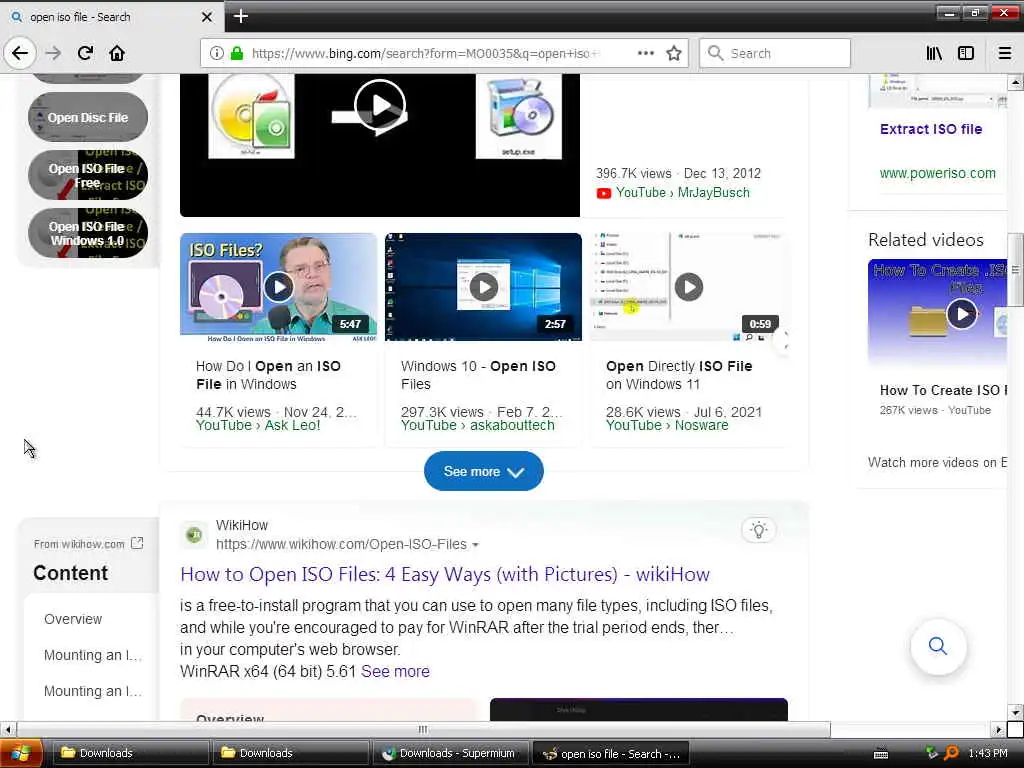The image size is (1024, 768).
Task: Select 'Open ISO File Windows 10' suggestion pill
Action: click(x=88, y=233)
